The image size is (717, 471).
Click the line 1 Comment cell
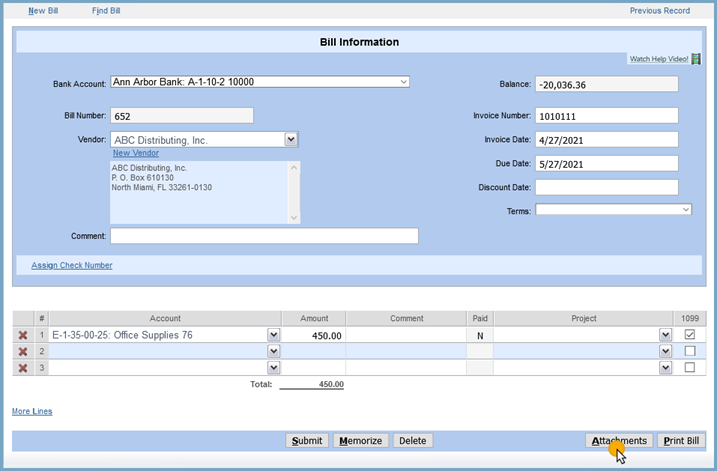click(x=406, y=335)
